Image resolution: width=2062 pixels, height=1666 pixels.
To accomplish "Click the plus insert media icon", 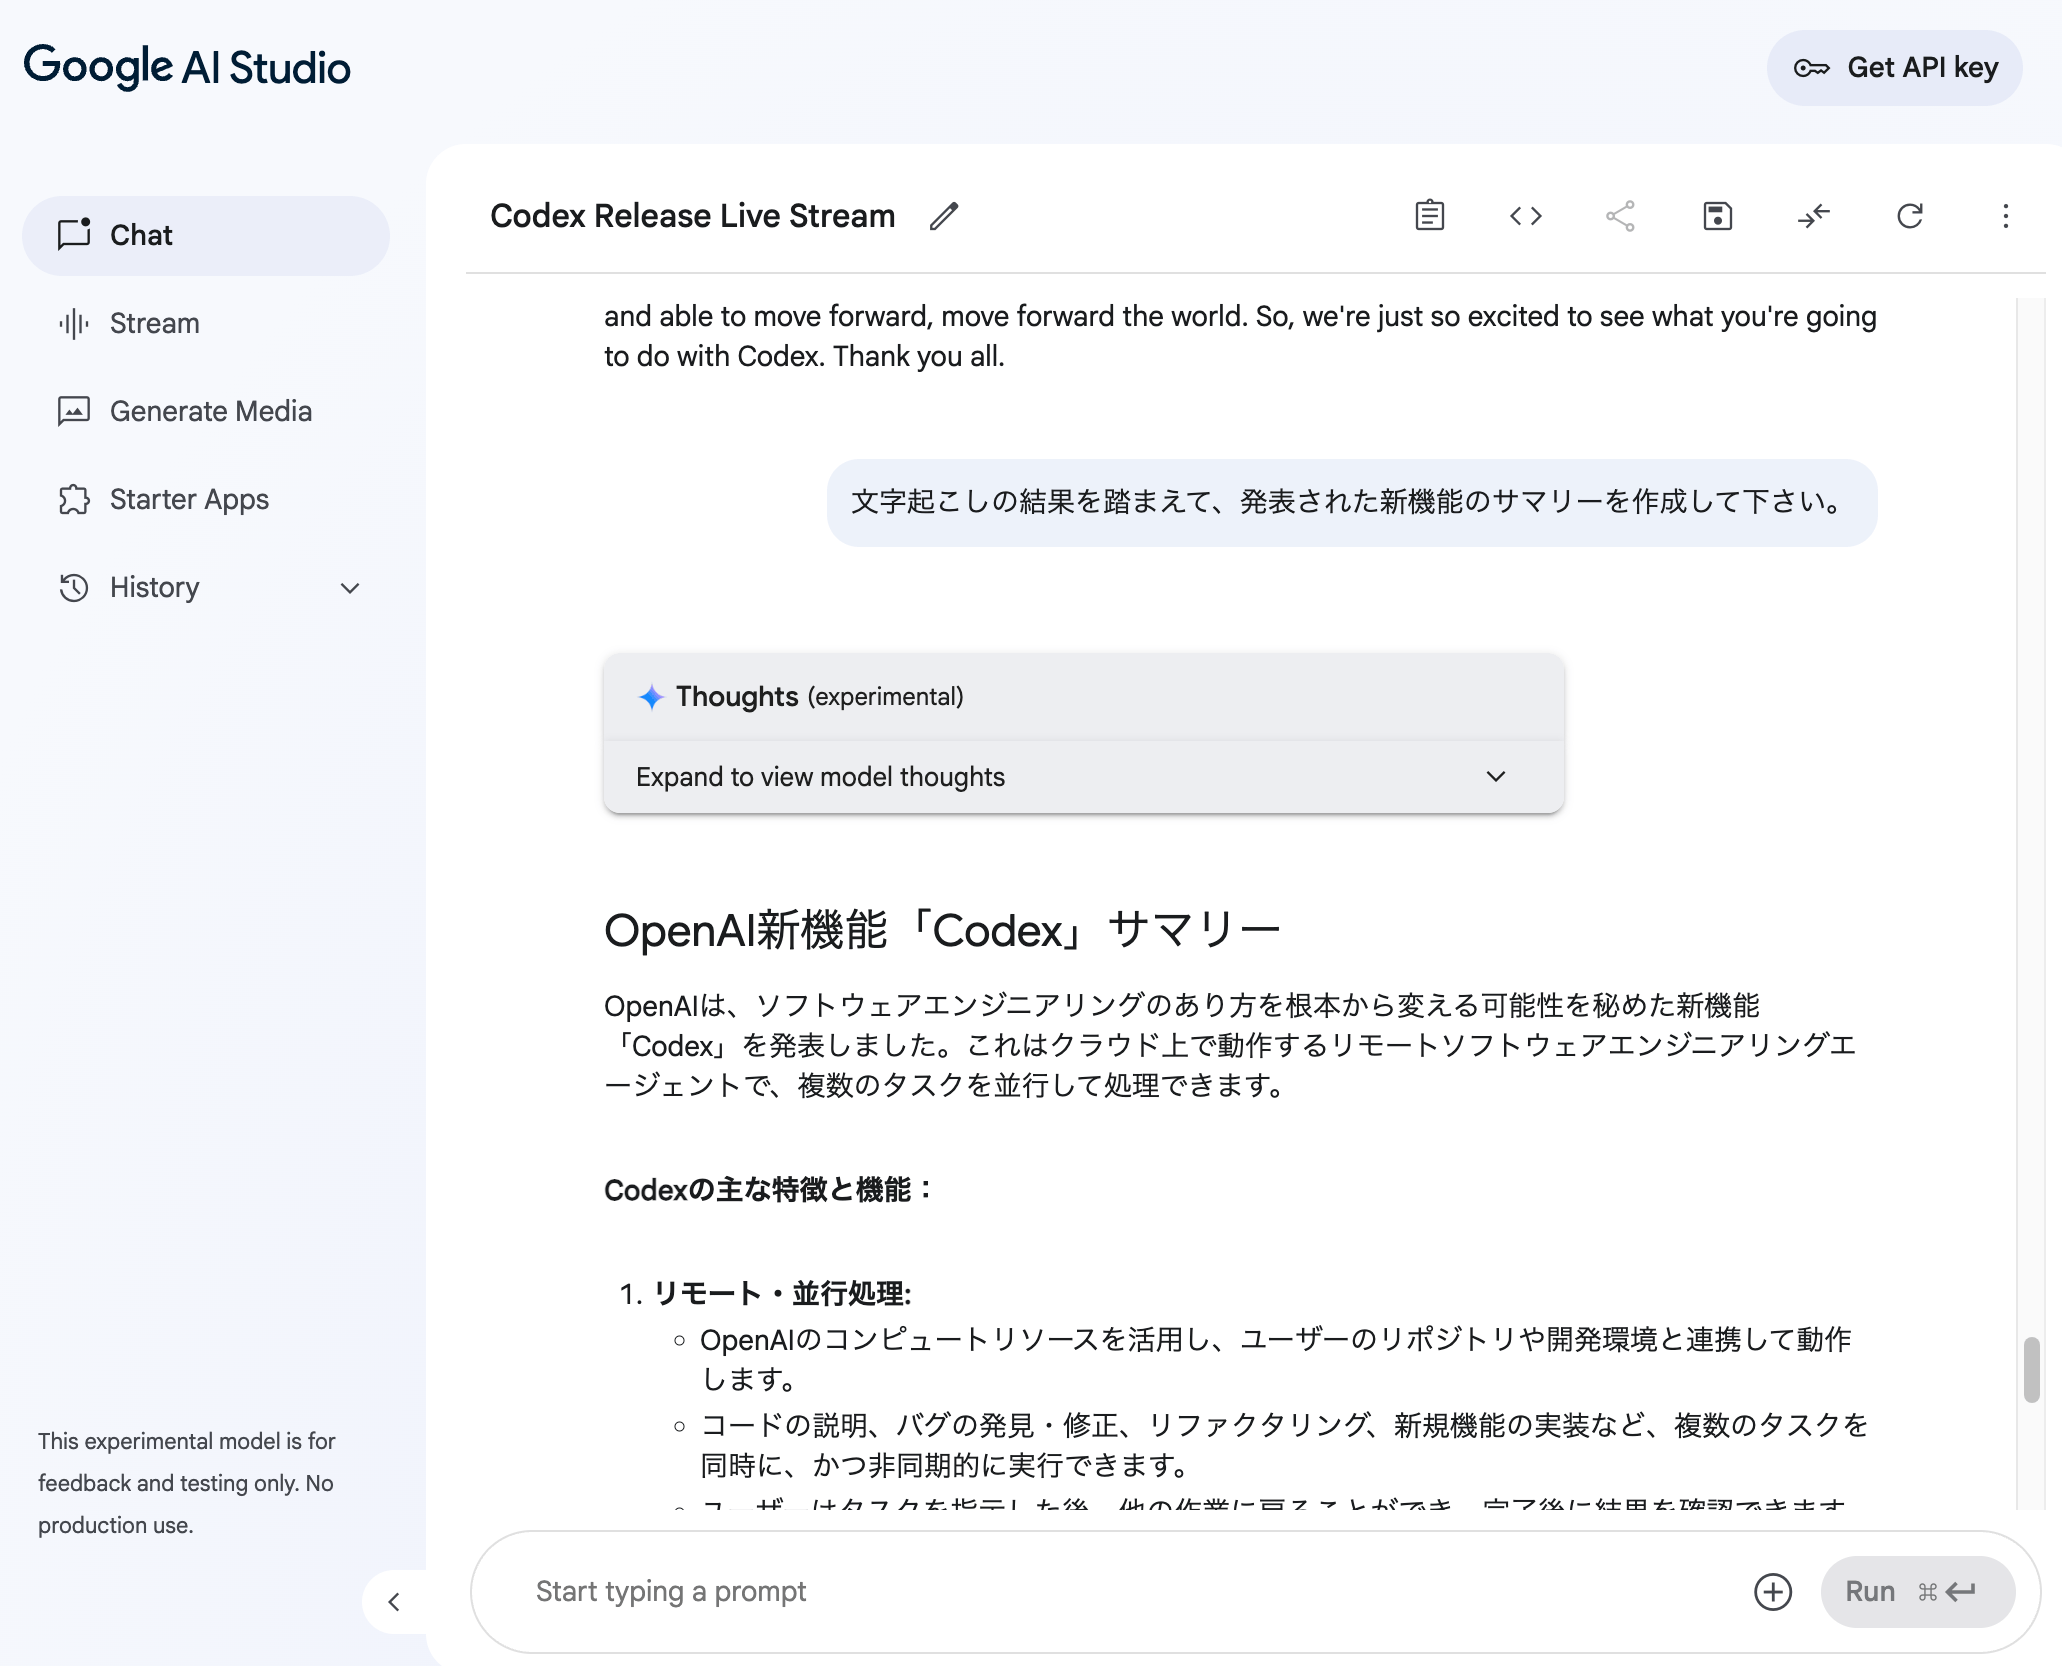I will pyautogui.click(x=1773, y=1592).
